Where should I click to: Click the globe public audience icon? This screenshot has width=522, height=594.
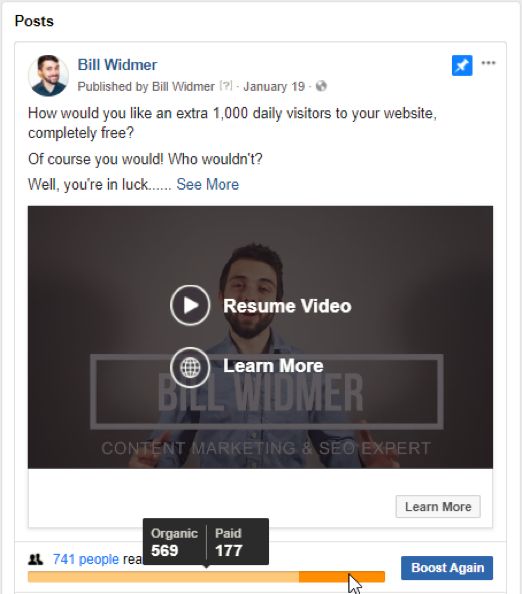click(x=321, y=86)
